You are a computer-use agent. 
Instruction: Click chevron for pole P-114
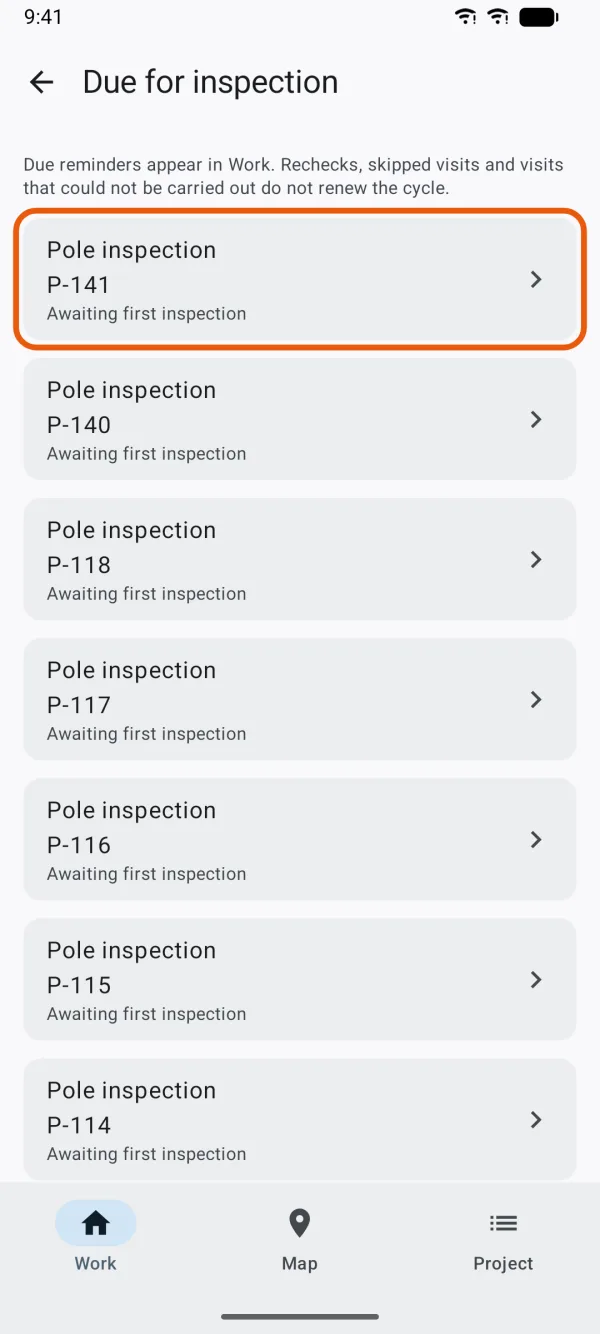[x=536, y=1119]
